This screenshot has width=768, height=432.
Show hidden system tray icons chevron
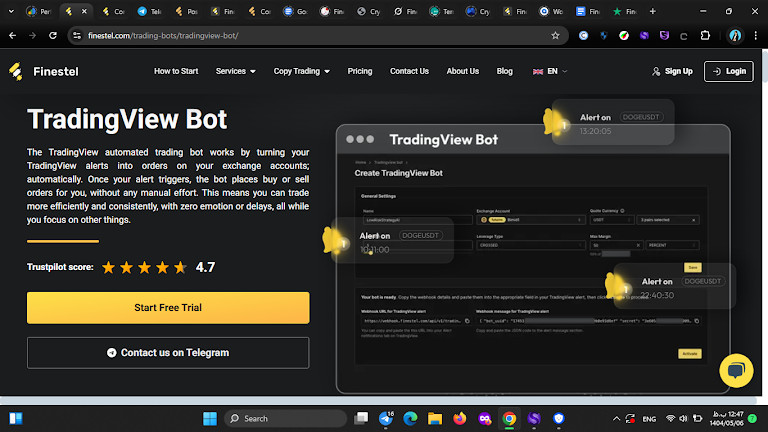616,419
